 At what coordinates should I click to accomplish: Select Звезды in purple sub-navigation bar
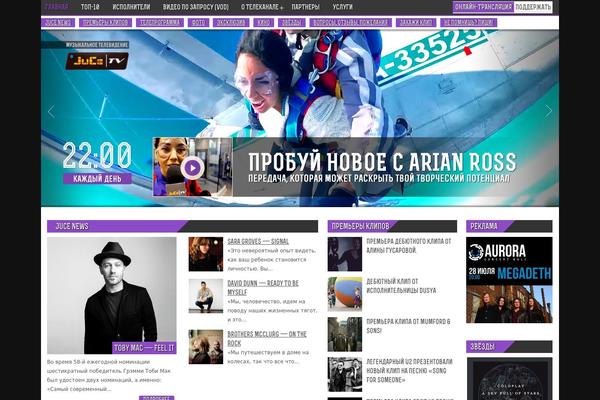click(x=291, y=23)
